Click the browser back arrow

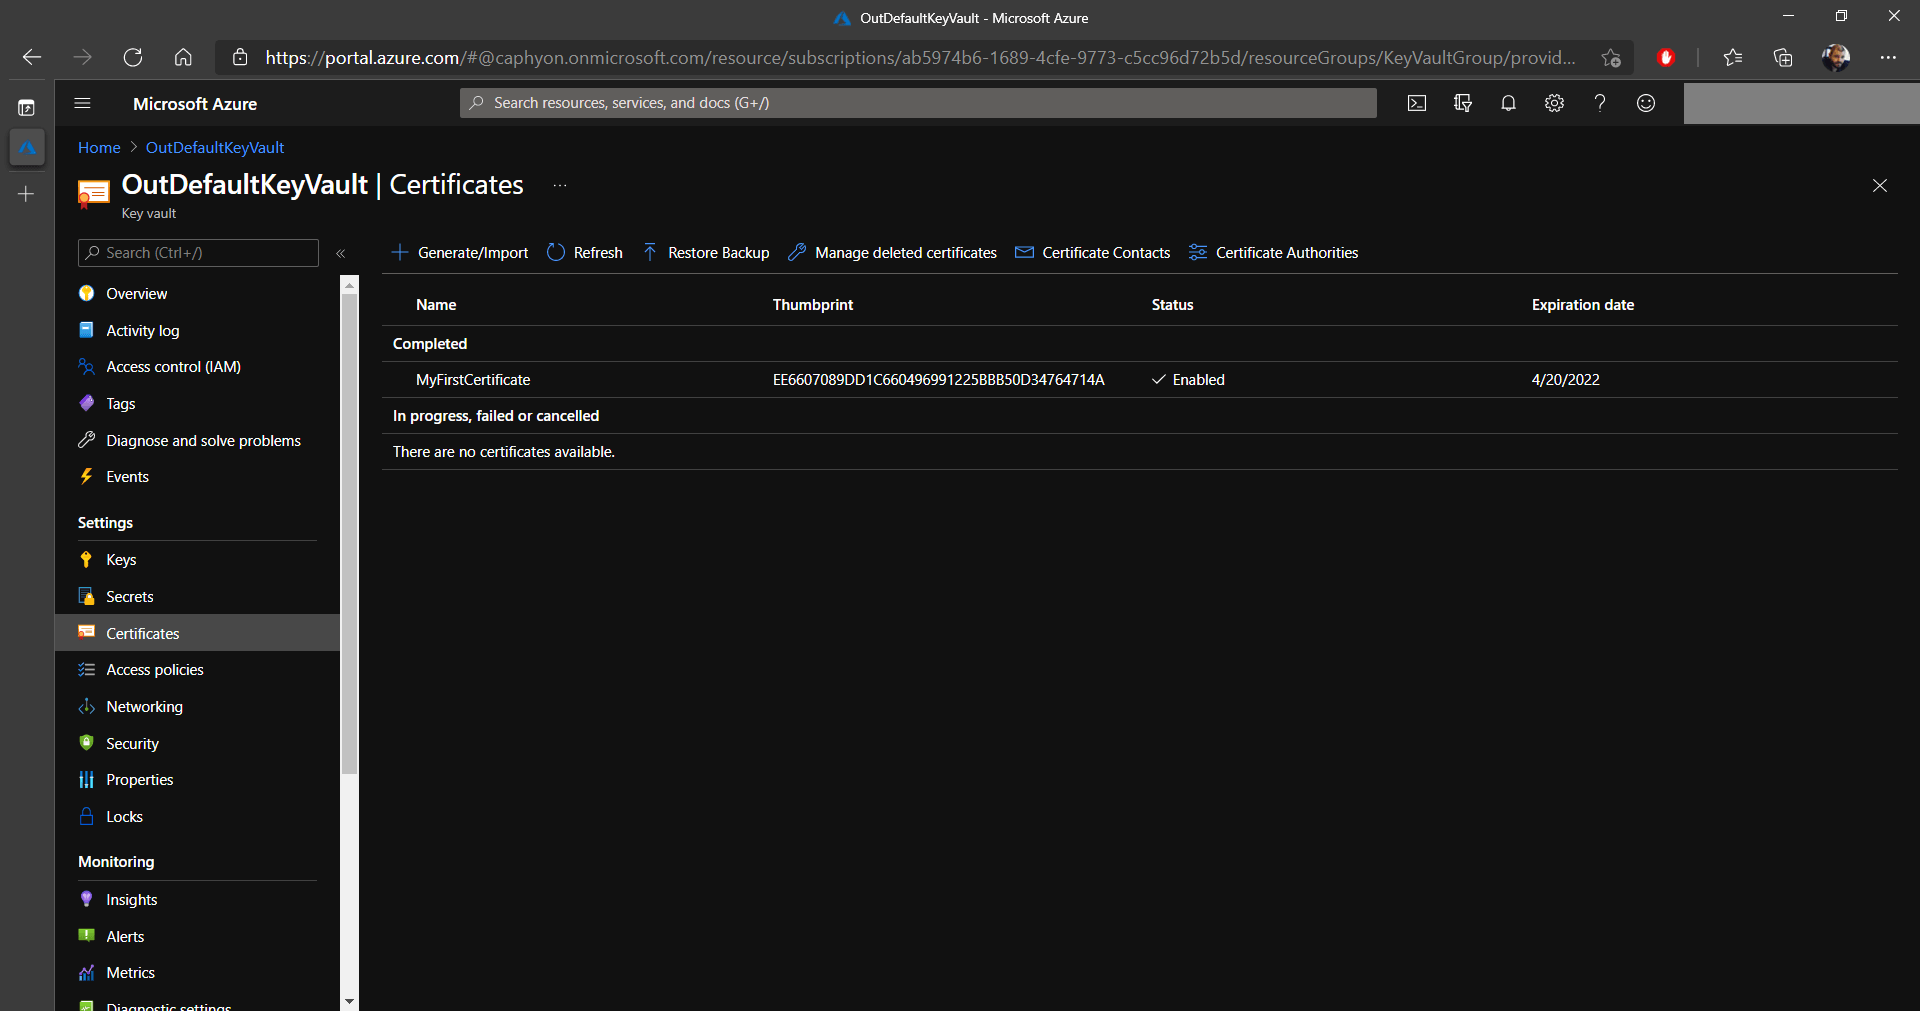[x=32, y=57]
